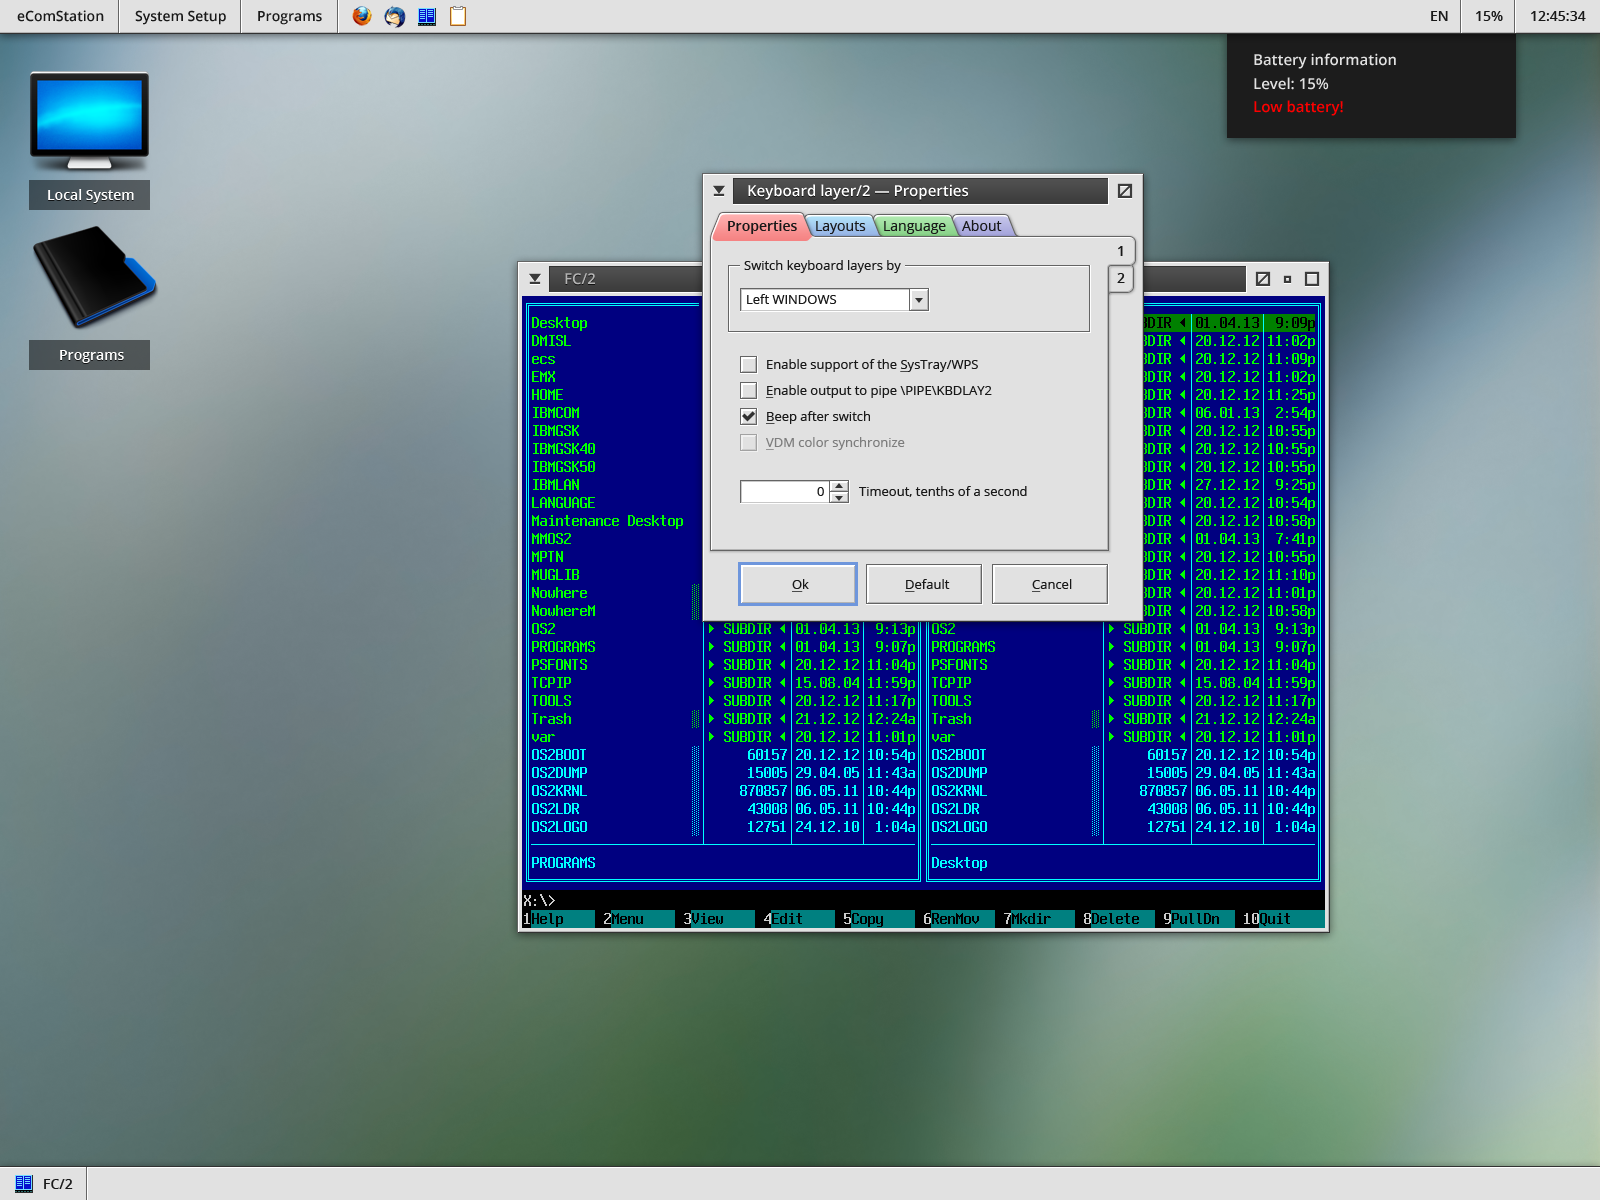Select OS2DUMP in FC/2 right panel

click(959, 773)
